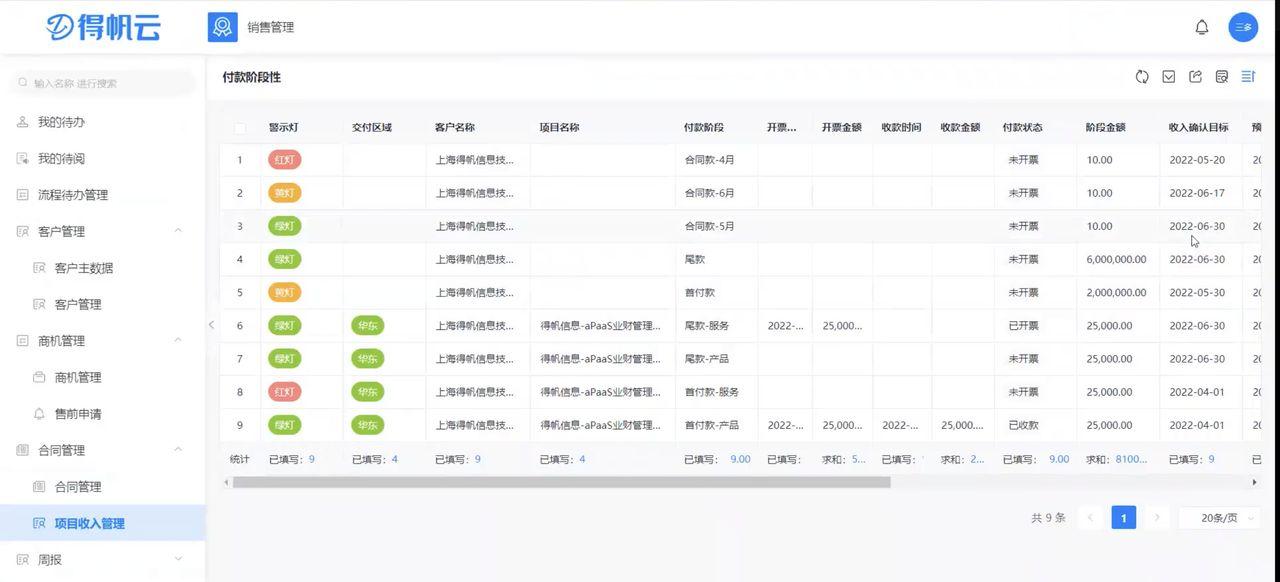The image size is (1280, 582).
Task: Click the blue column list settings icon
Action: pos(1248,77)
